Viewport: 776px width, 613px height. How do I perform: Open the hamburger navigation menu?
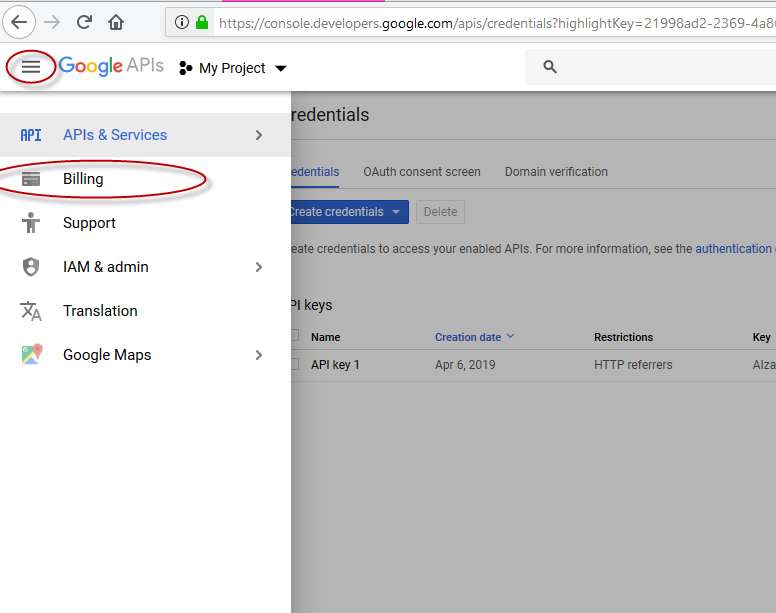coord(31,67)
